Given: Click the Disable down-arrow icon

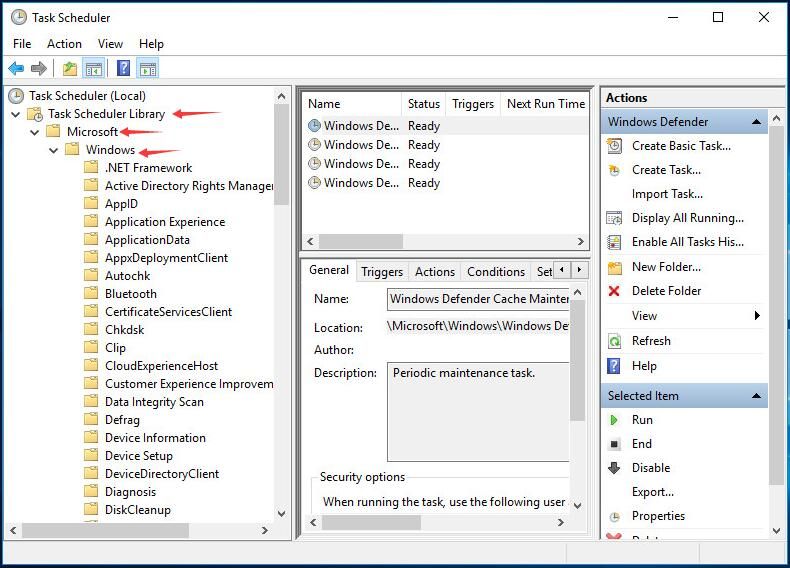Looking at the screenshot, I should tap(614, 468).
